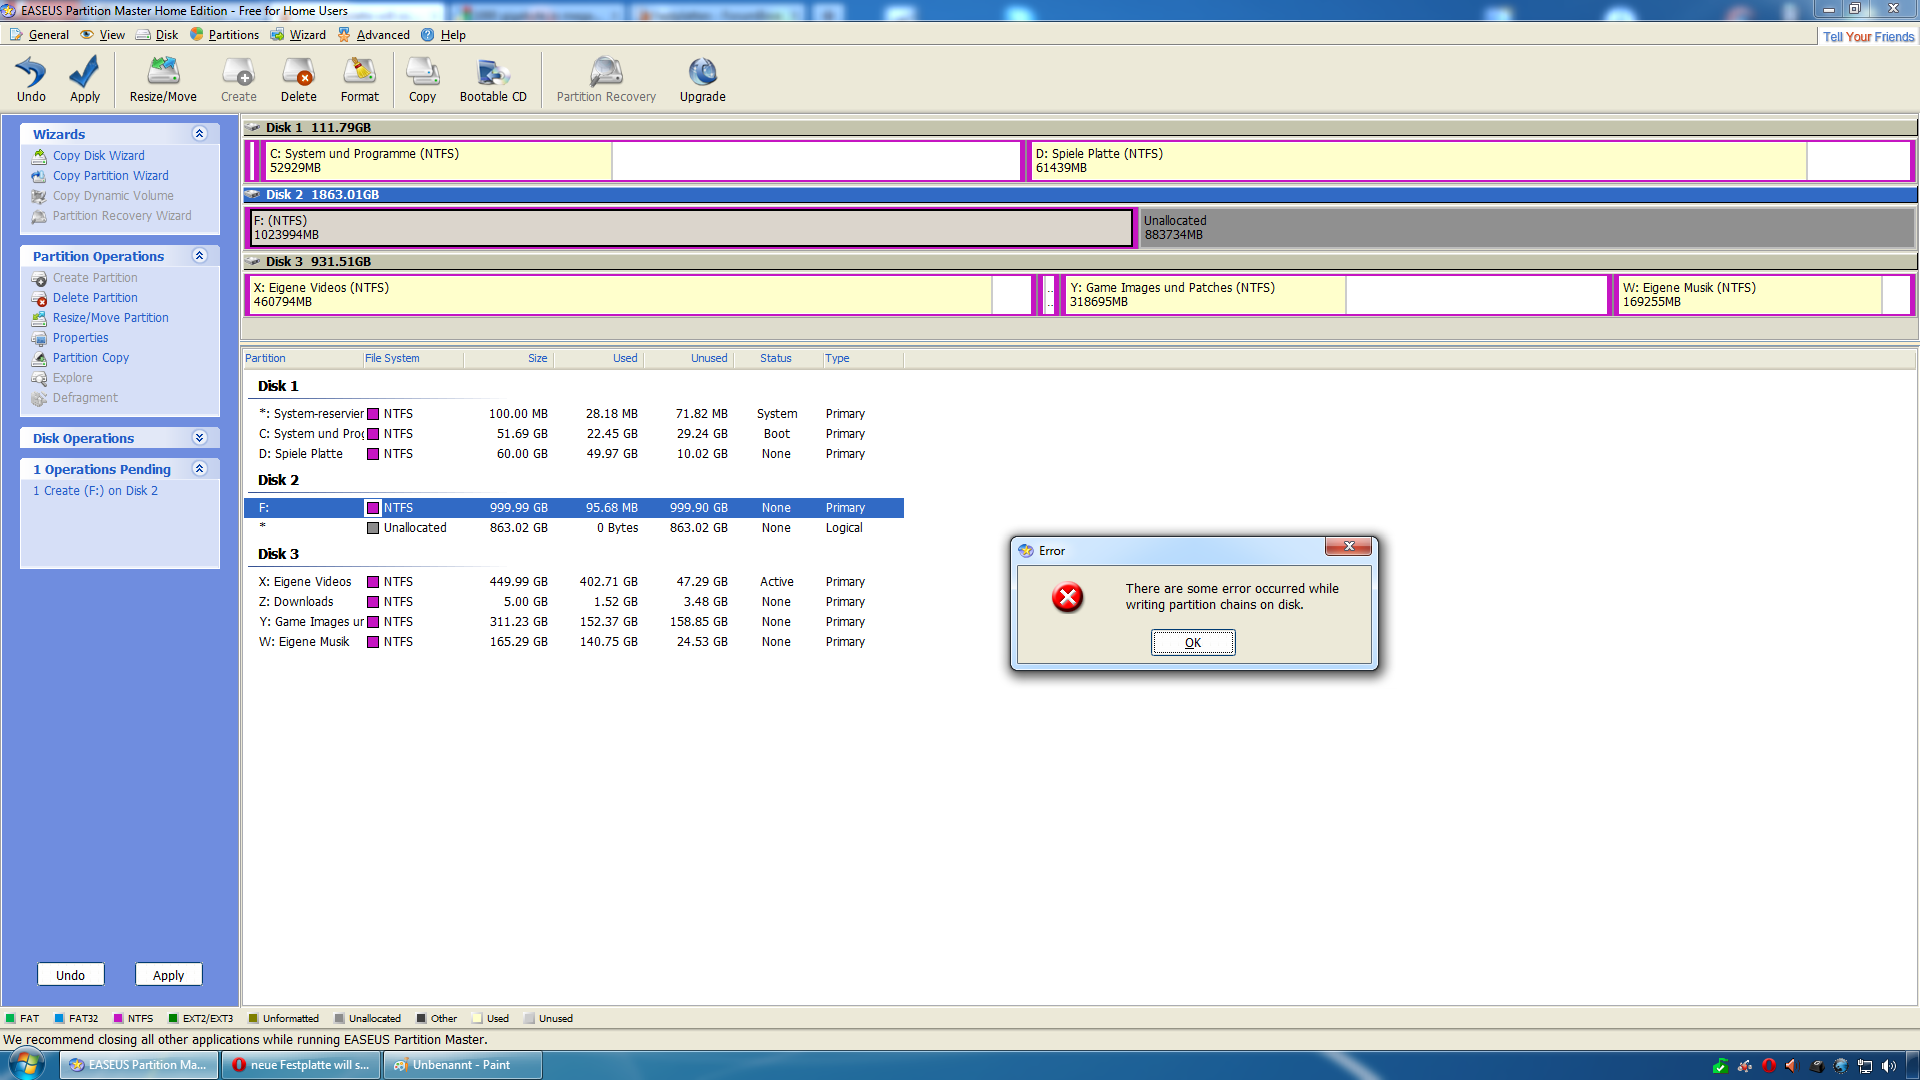This screenshot has width=1920, height=1080.
Task: Click the Undo button in the sidebar bottom
Action: 70,975
